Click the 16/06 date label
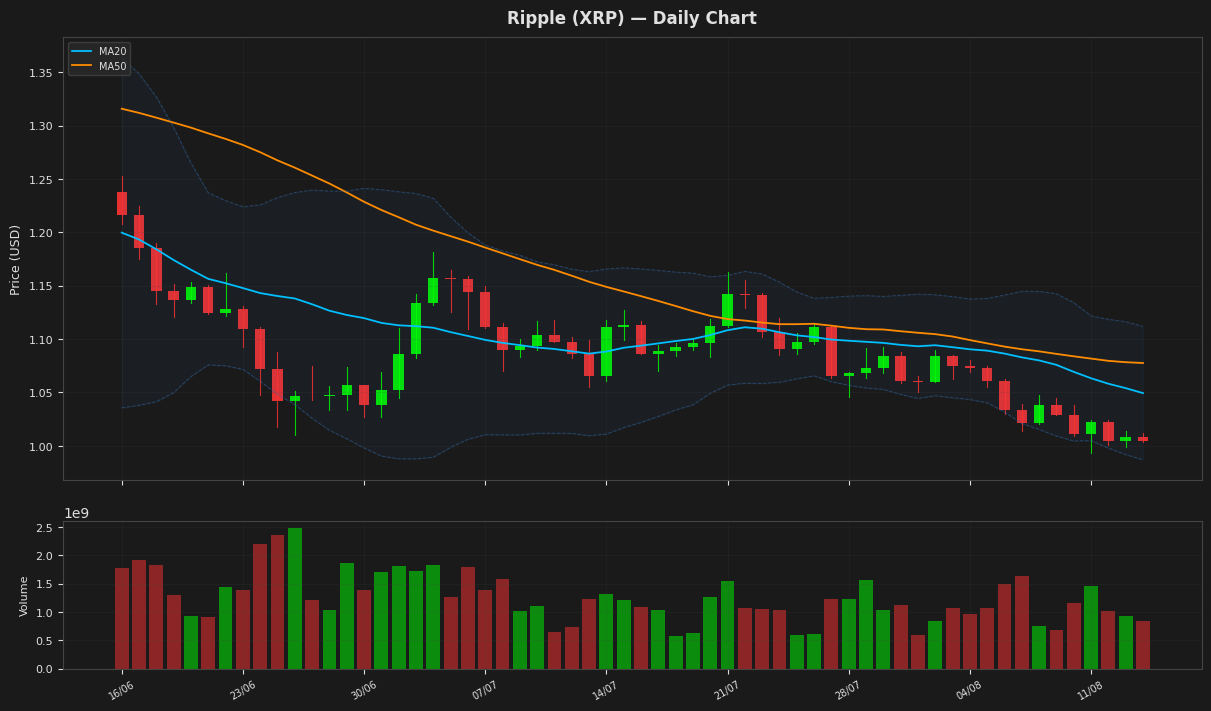This screenshot has height=711, width=1211. click(122, 691)
